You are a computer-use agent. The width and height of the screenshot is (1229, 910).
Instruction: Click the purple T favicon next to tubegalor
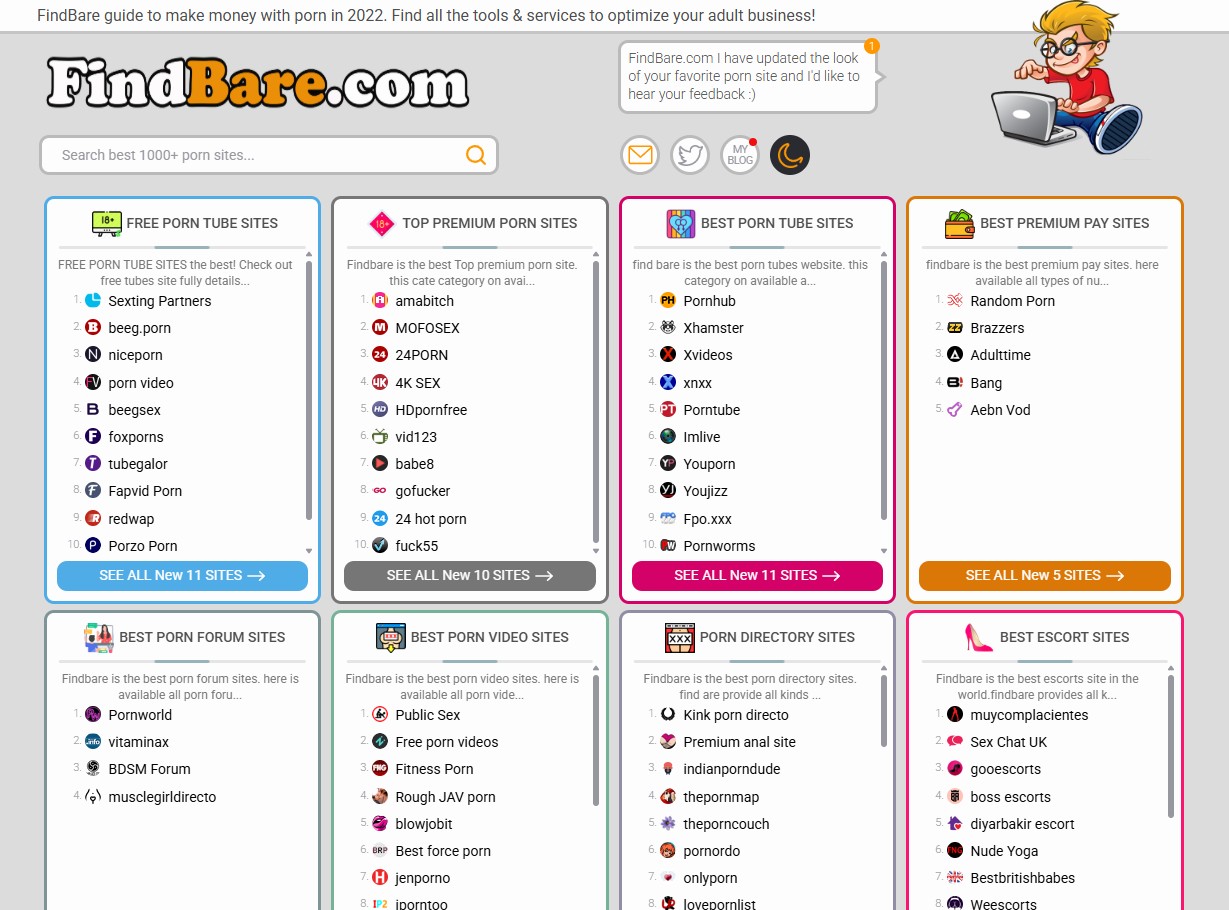click(93, 464)
